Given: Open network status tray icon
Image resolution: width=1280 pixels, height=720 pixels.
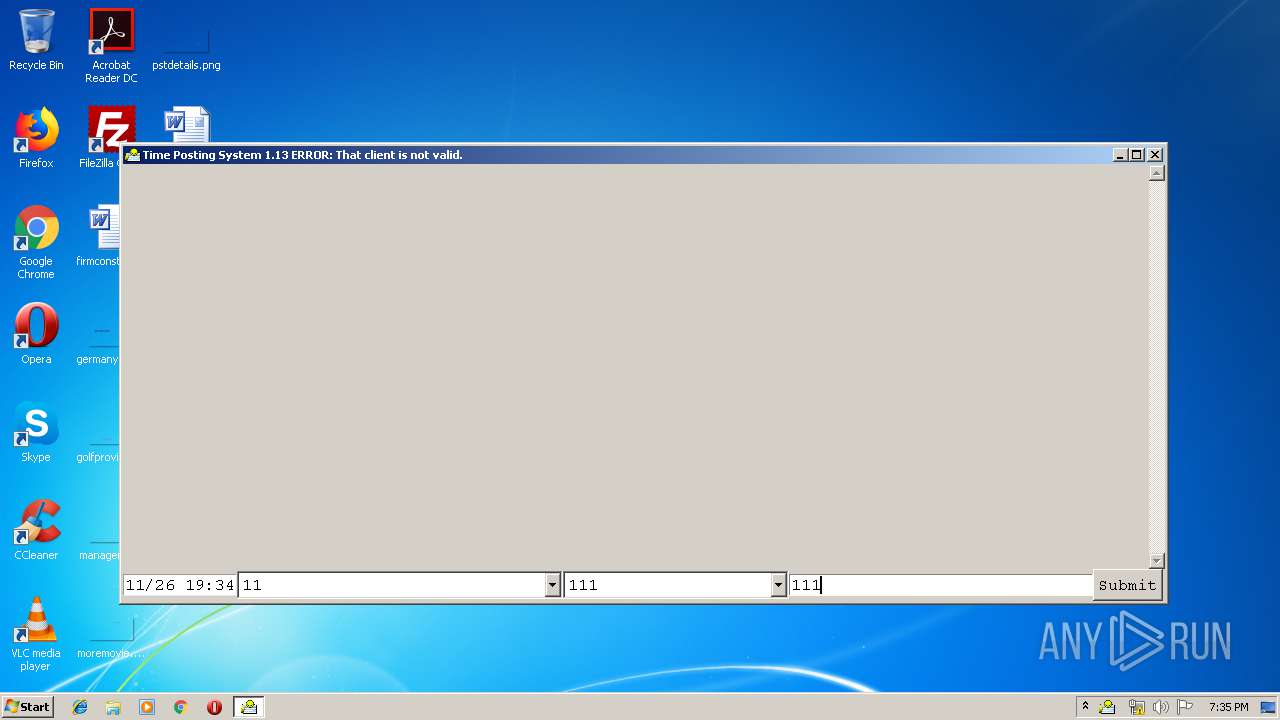Looking at the screenshot, I should click(1136, 707).
